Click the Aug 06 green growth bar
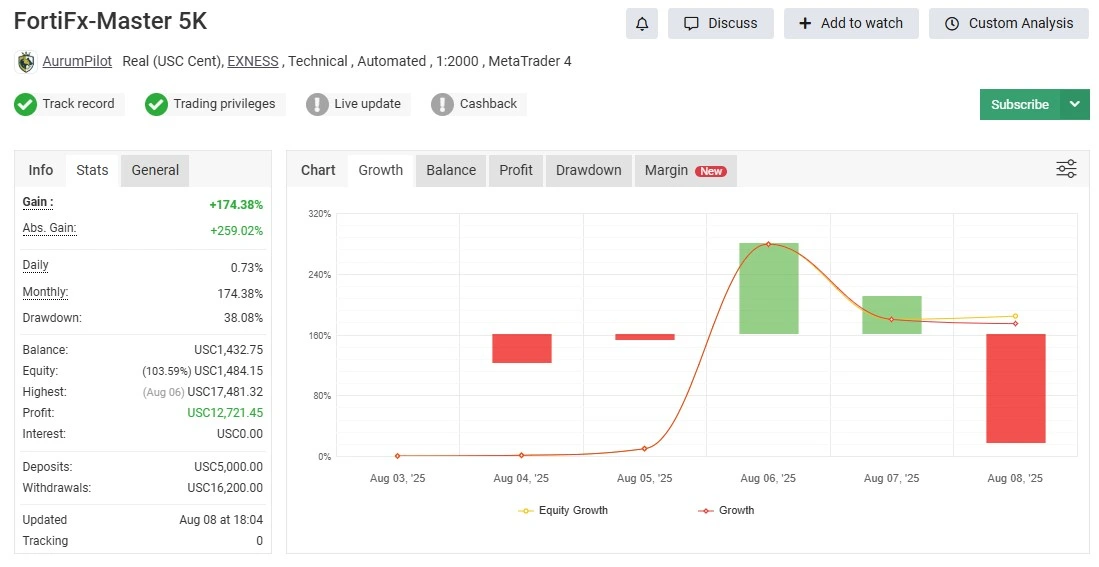Image resolution: width=1099 pixels, height=567 pixels. (769, 288)
